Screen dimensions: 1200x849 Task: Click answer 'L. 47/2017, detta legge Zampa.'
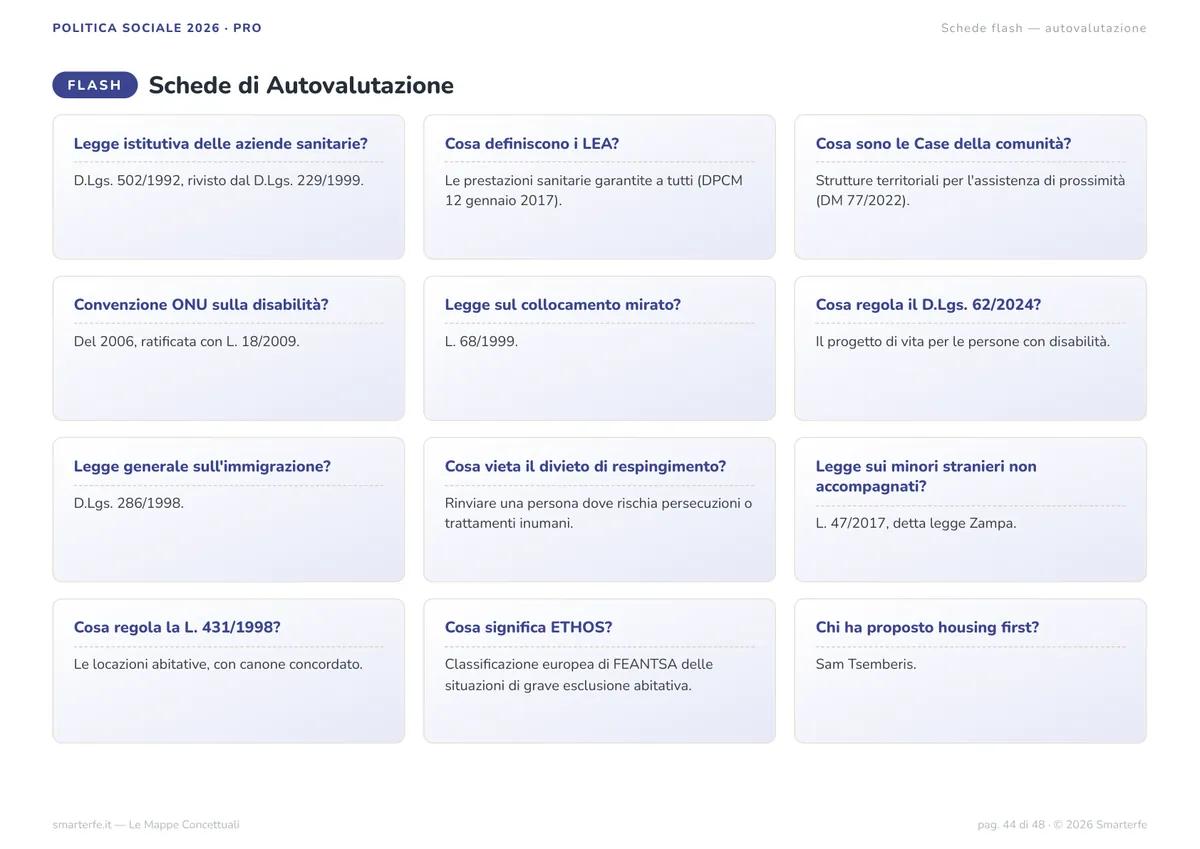pos(916,523)
